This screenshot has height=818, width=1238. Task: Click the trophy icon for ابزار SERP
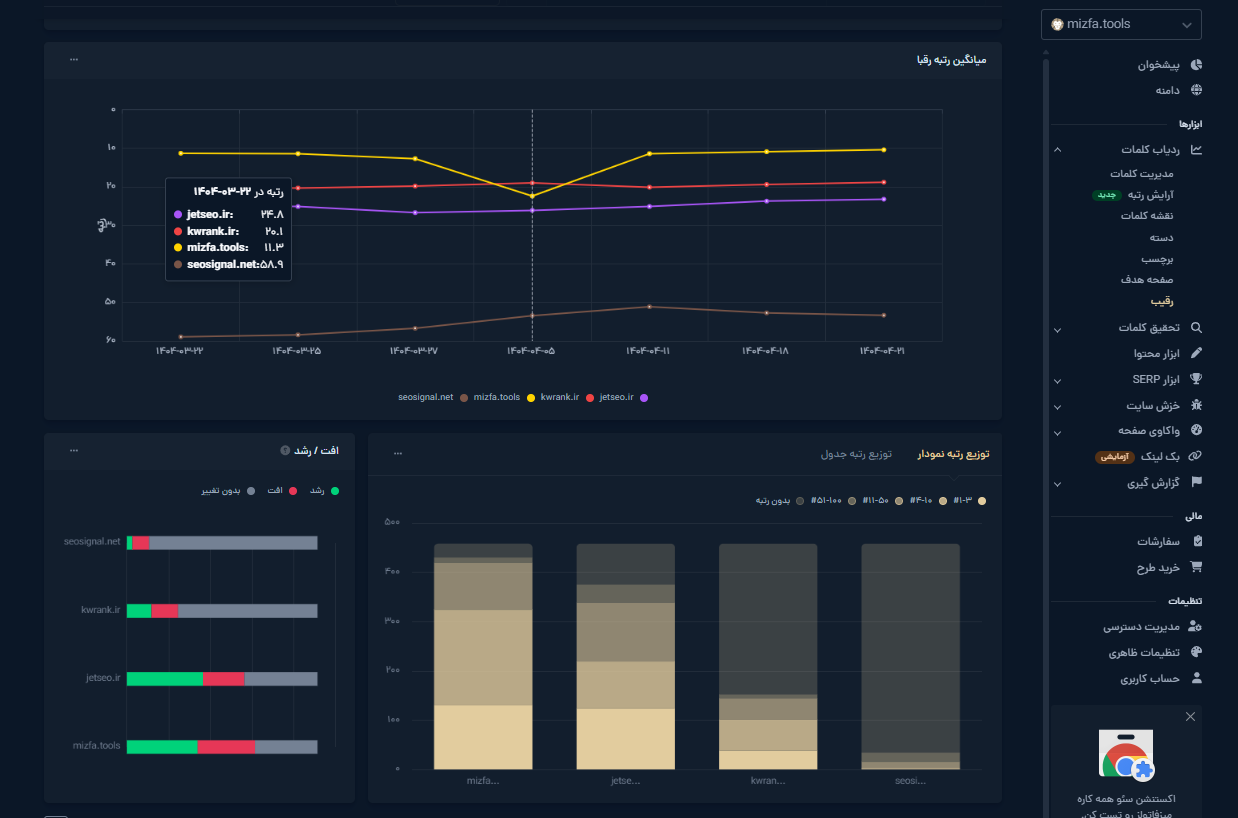[x=1196, y=380]
